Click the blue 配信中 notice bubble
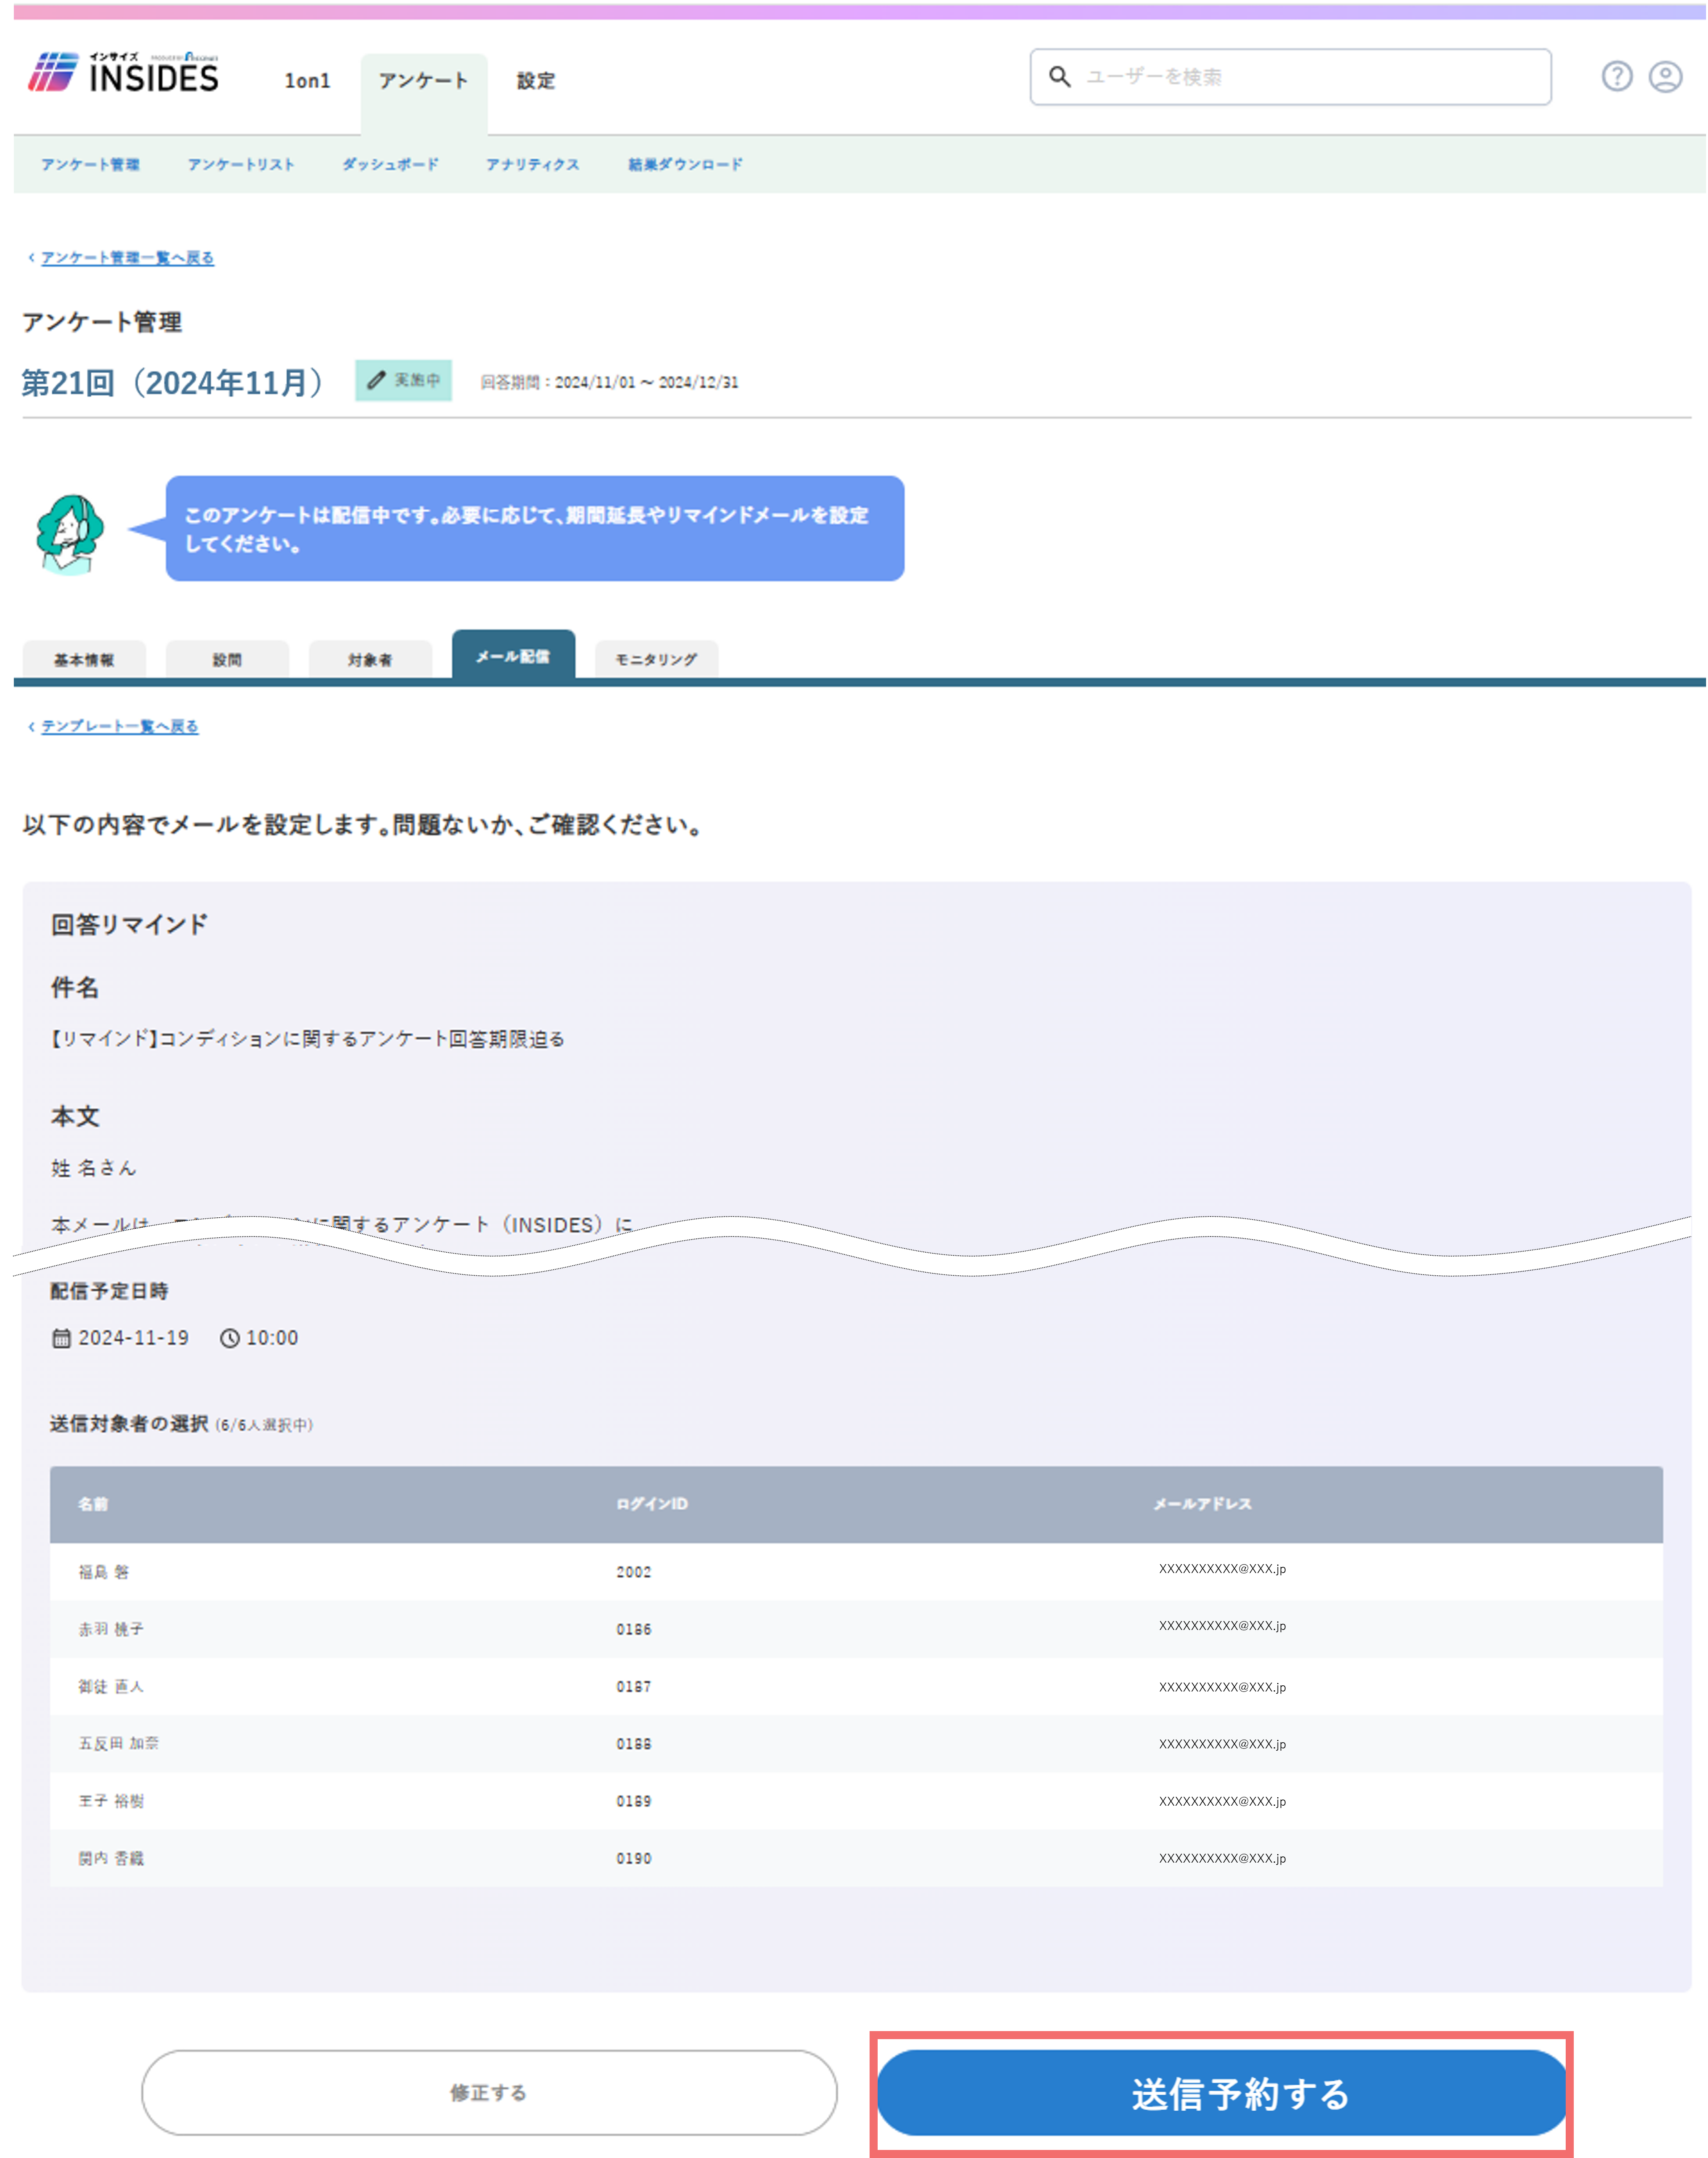The width and height of the screenshot is (1708, 2158). 535,529
